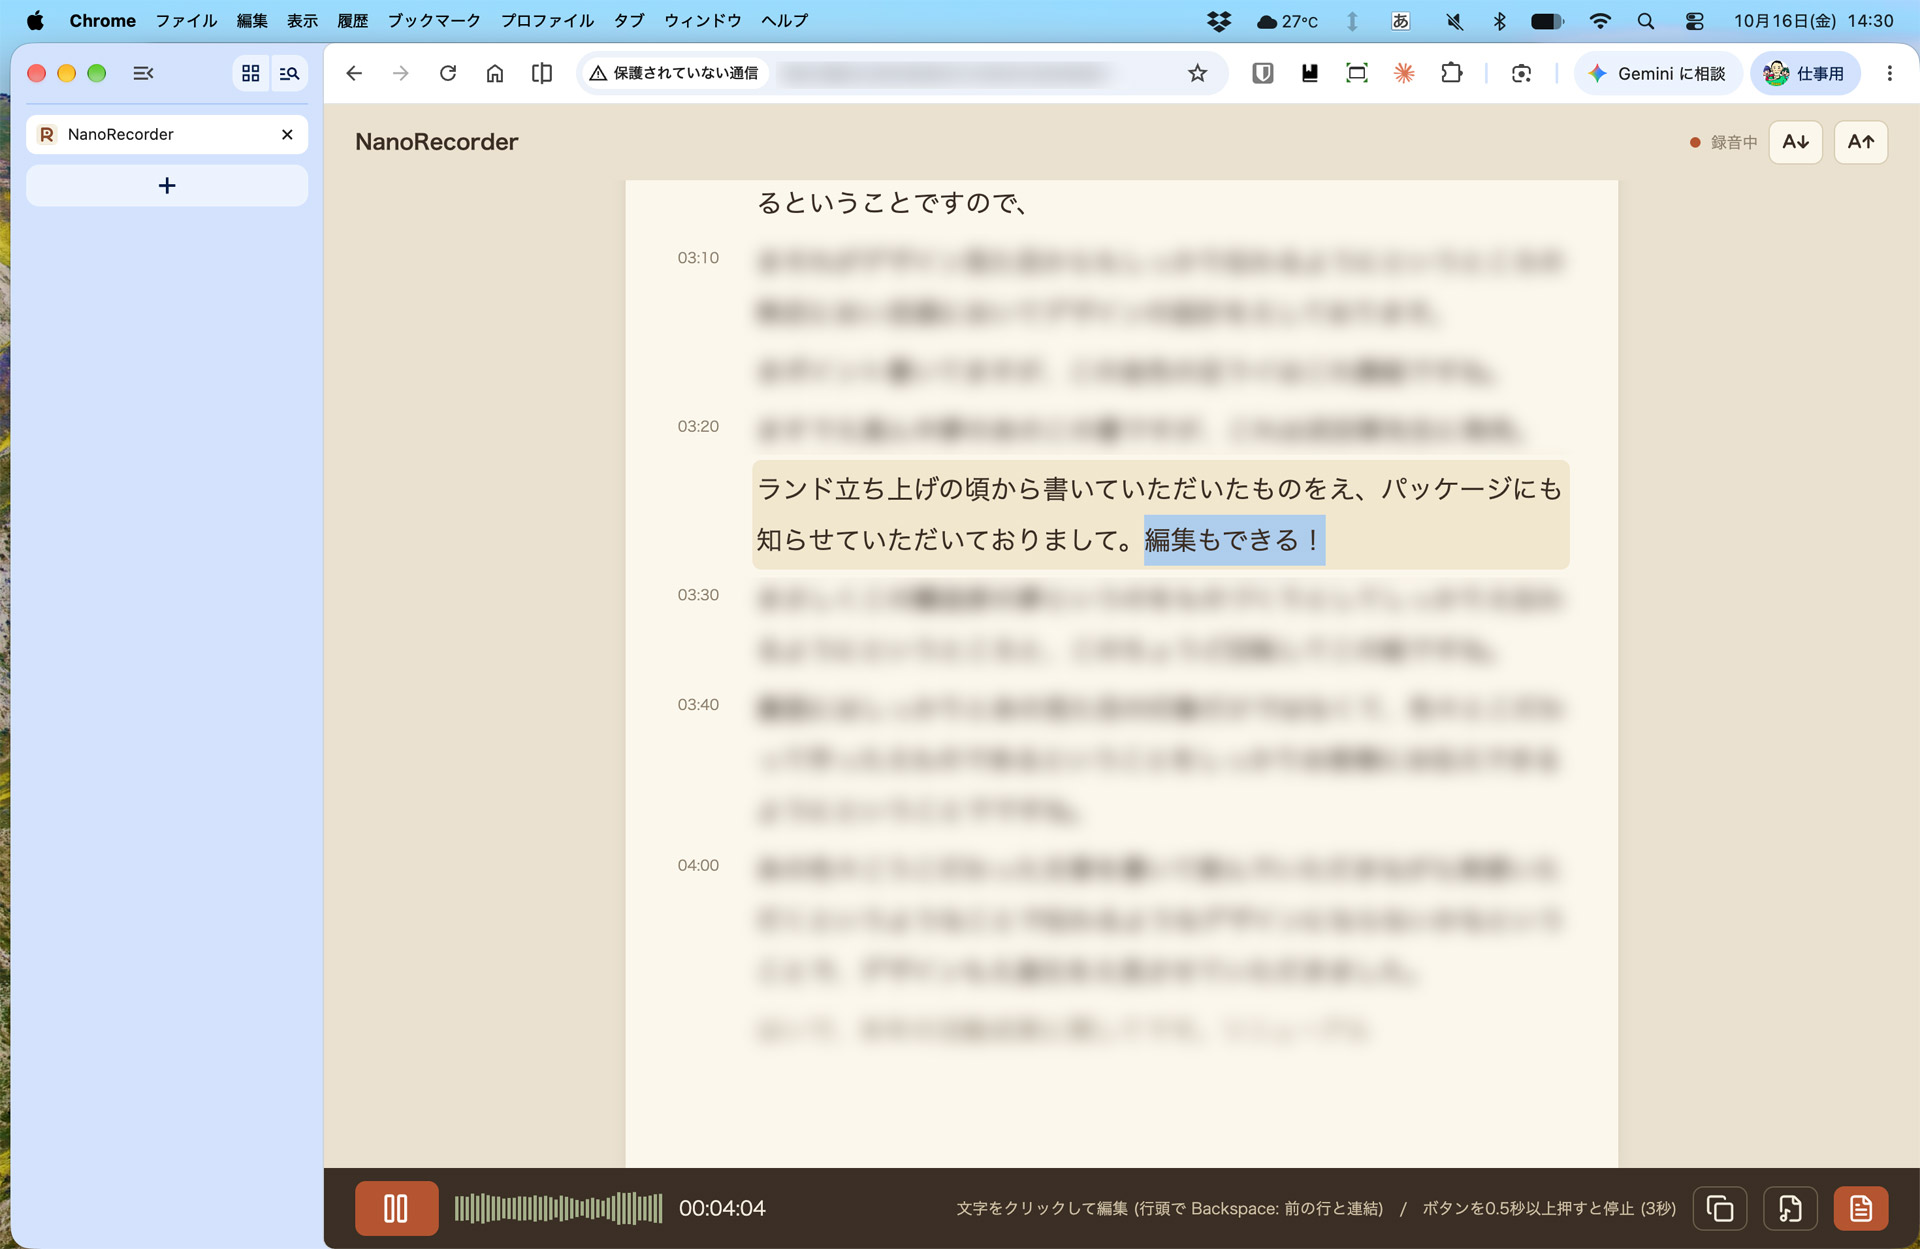Screen dimensions: 1920x1249
Task: Bookmark this page with the star icon
Action: point(1197,73)
